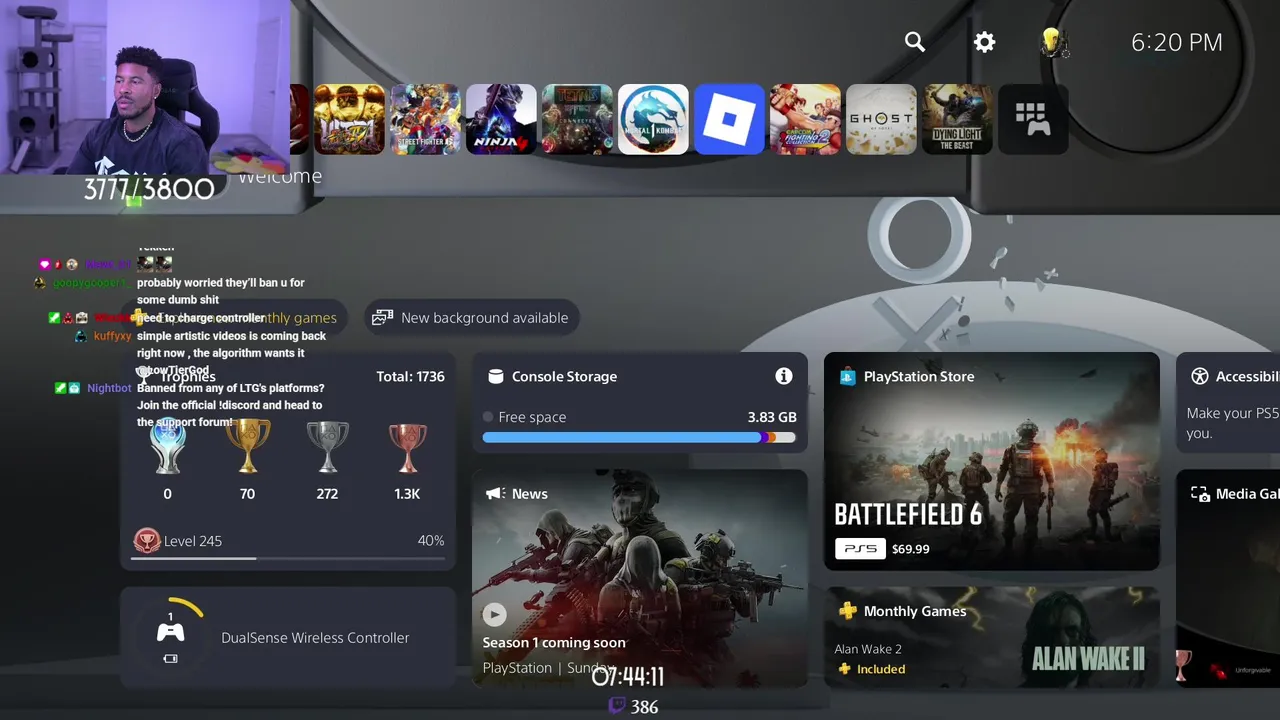This screenshot has height=720, width=1280.
Task: Click the Free space storage bar
Action: tap(639, 437)
